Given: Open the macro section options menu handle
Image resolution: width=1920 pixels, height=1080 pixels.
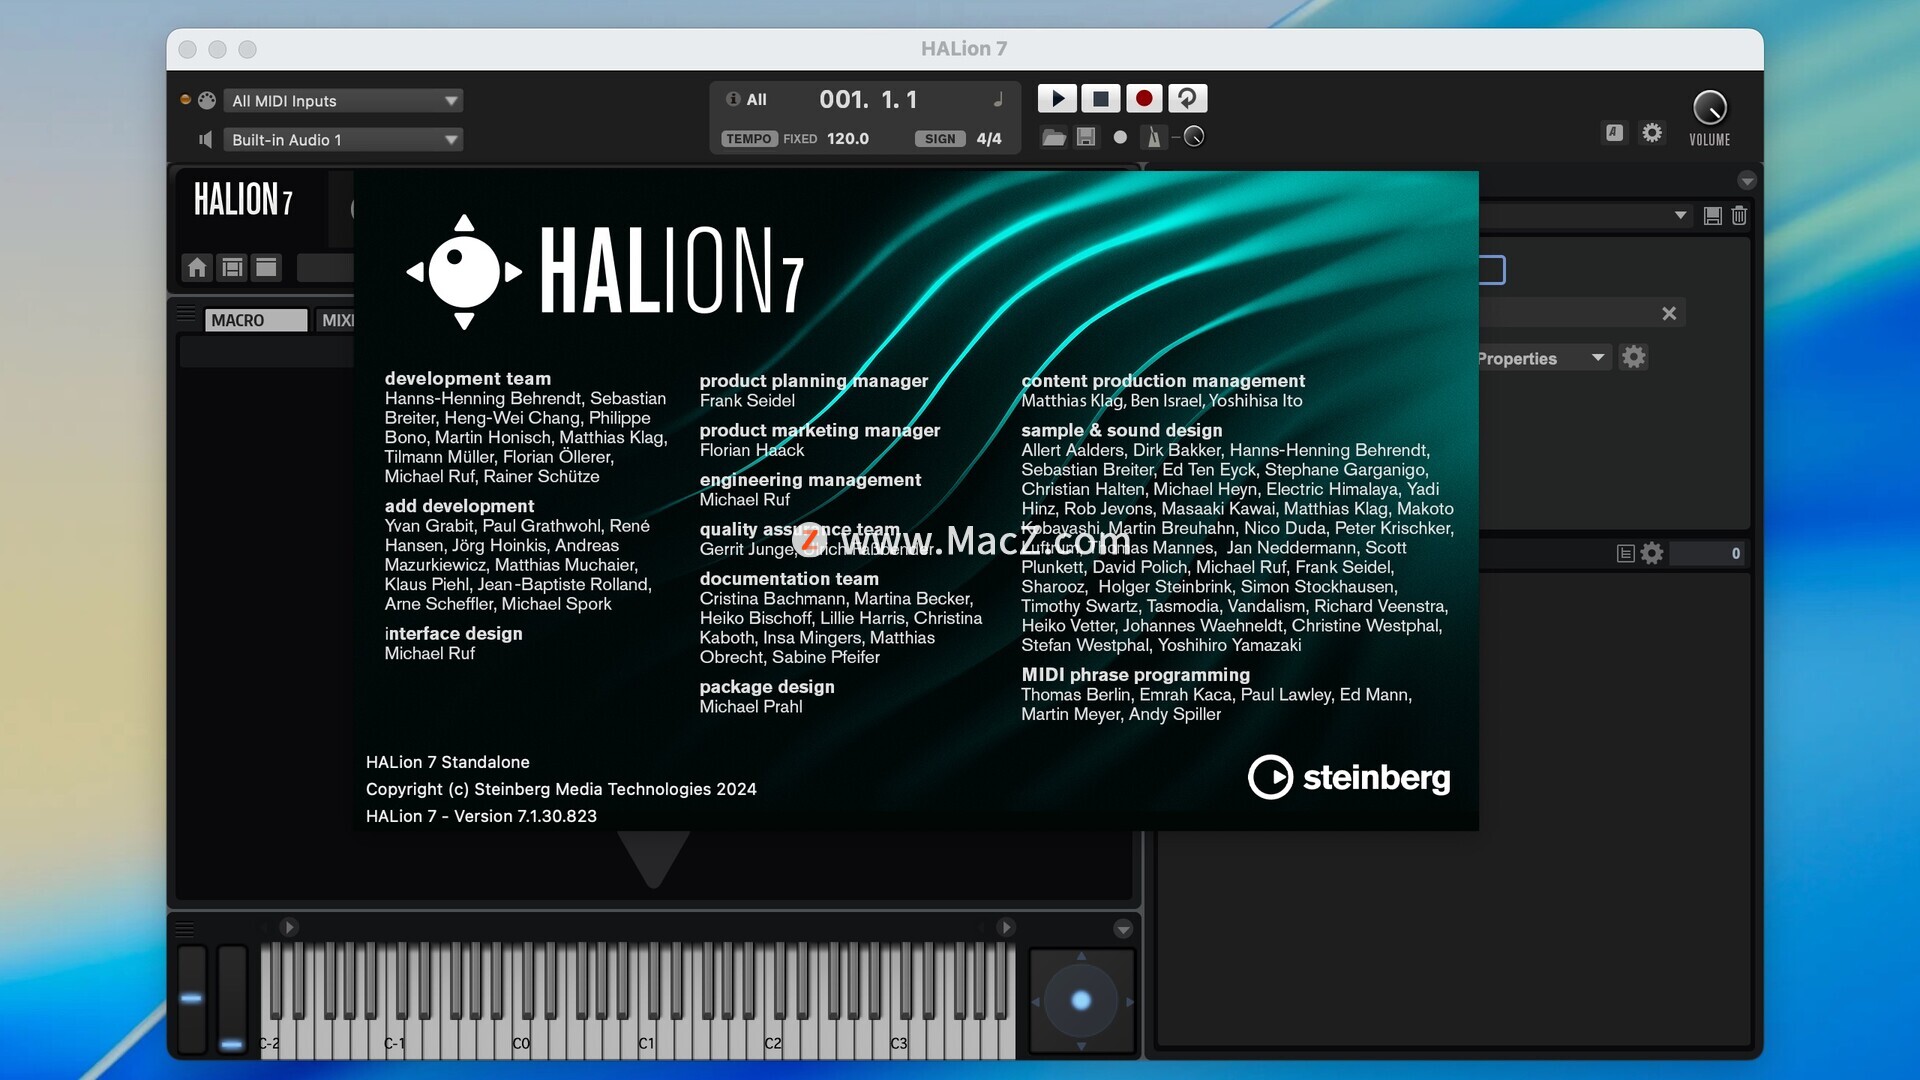Looking at the screenshot, I should [186, 314].
